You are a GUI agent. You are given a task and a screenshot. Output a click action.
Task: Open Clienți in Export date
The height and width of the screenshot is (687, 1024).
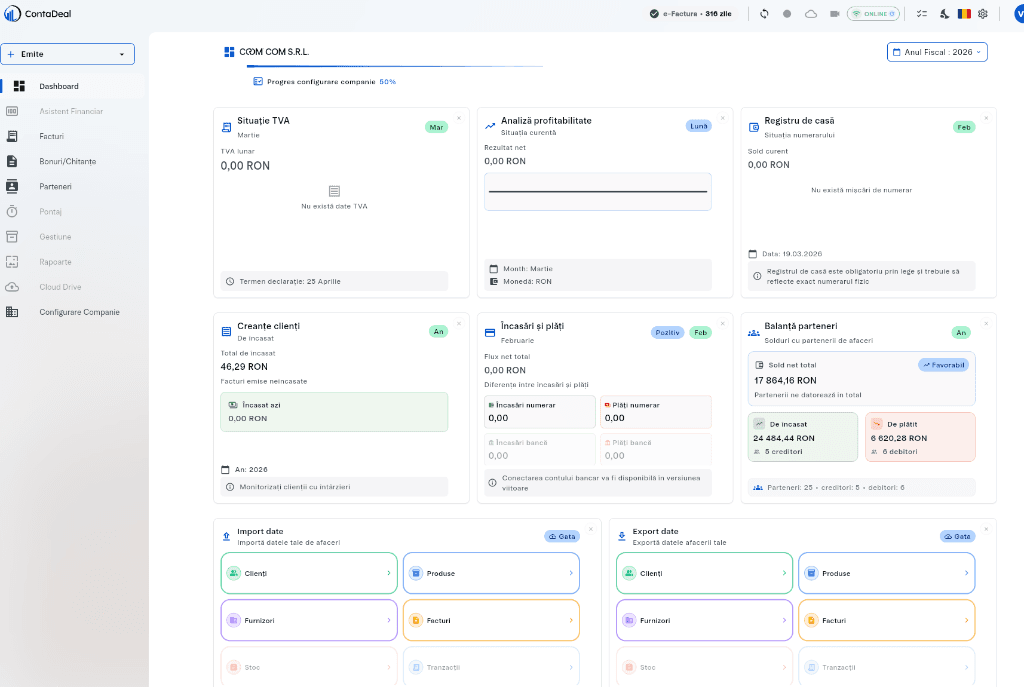(705, 573)
